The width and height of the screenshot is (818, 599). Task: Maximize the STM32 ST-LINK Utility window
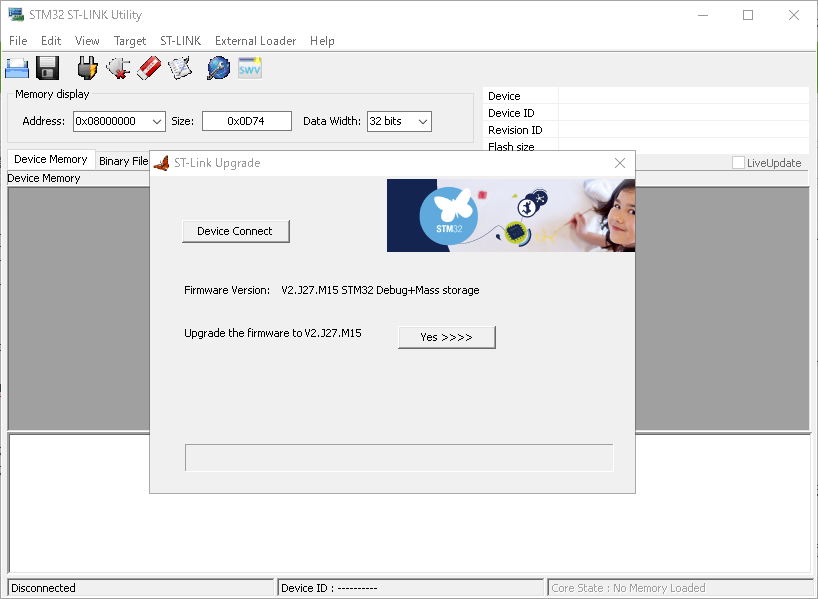[x=748, y=15]
